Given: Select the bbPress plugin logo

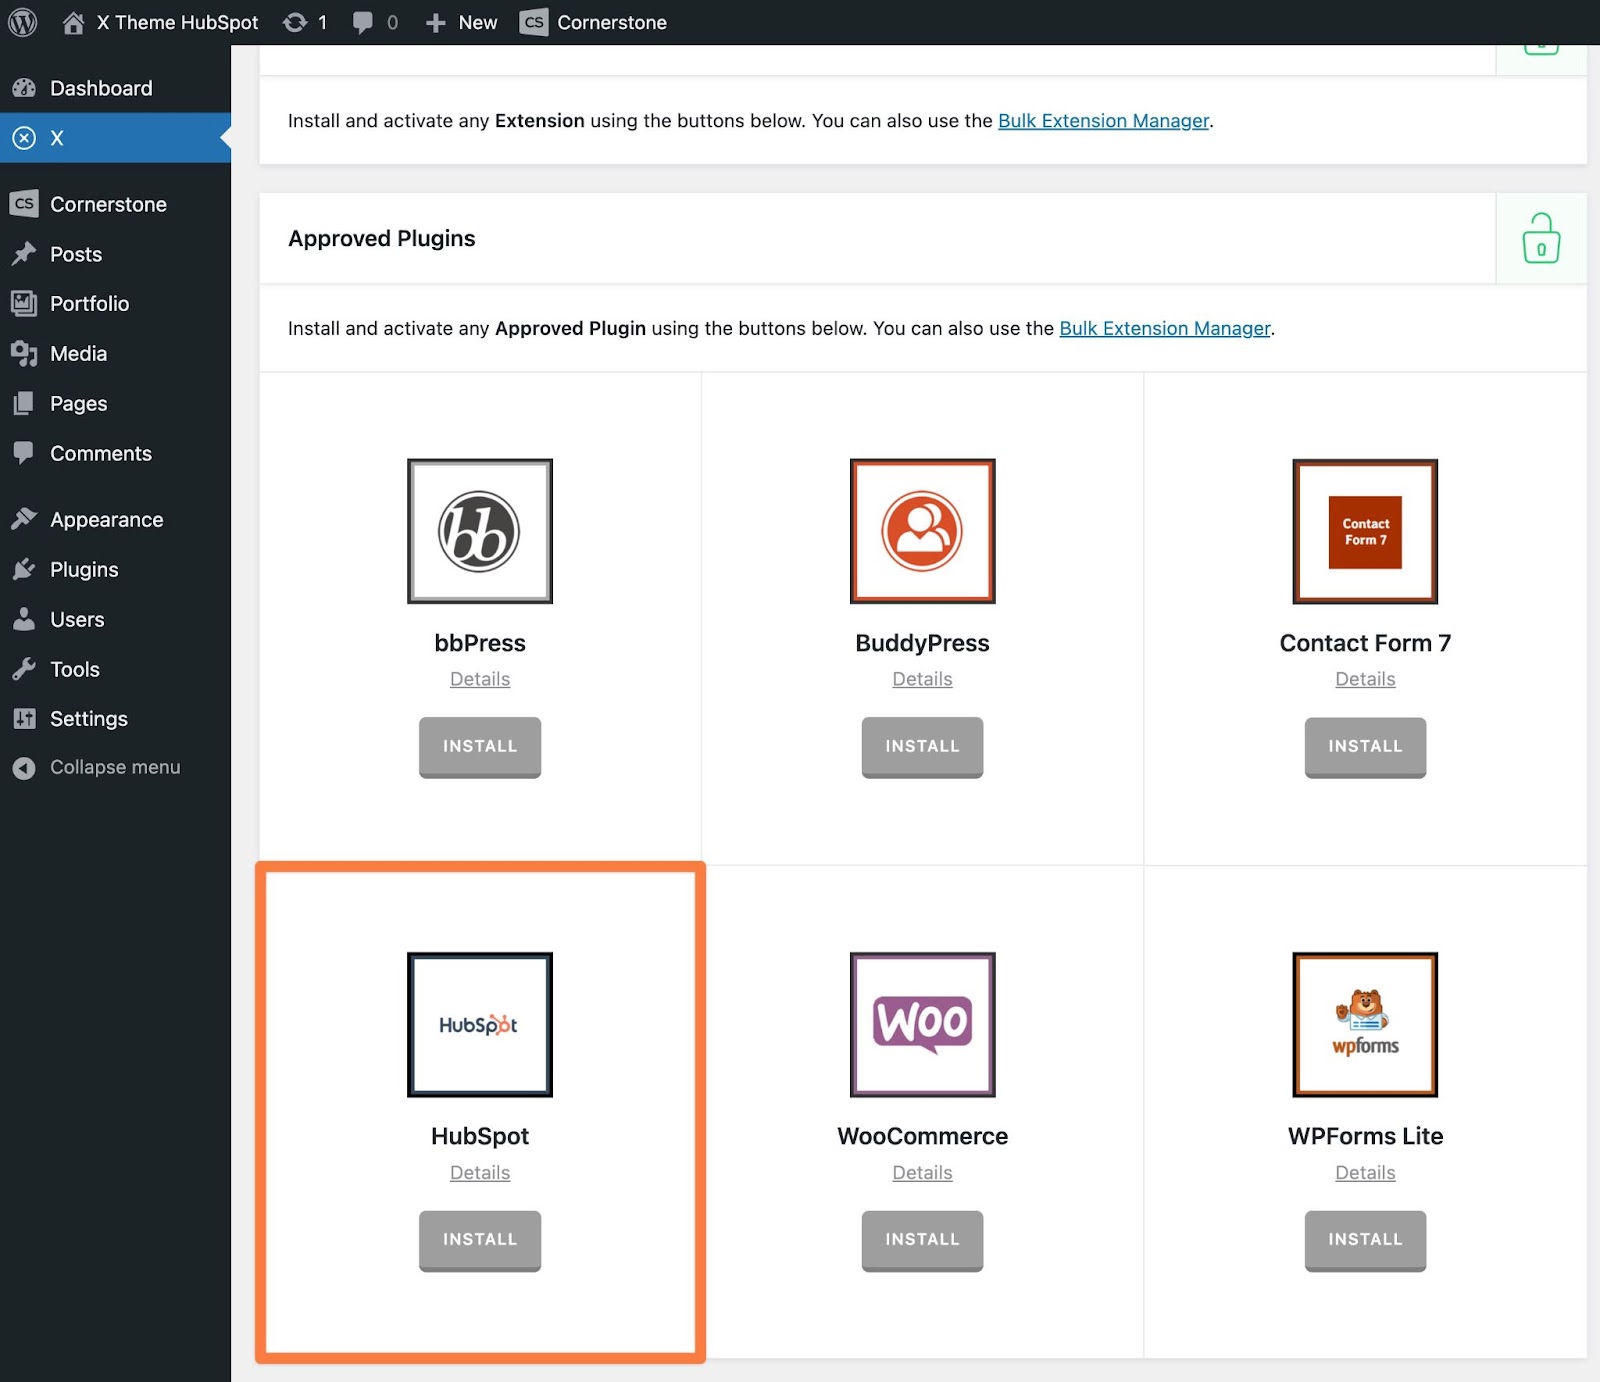Looking at the screenshot, I should tap(480, 531).
